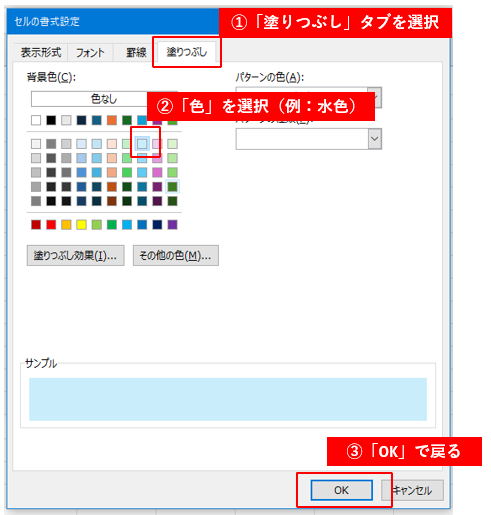Expand the パターンの色 dropdown arrow

[x=375, y=97]
